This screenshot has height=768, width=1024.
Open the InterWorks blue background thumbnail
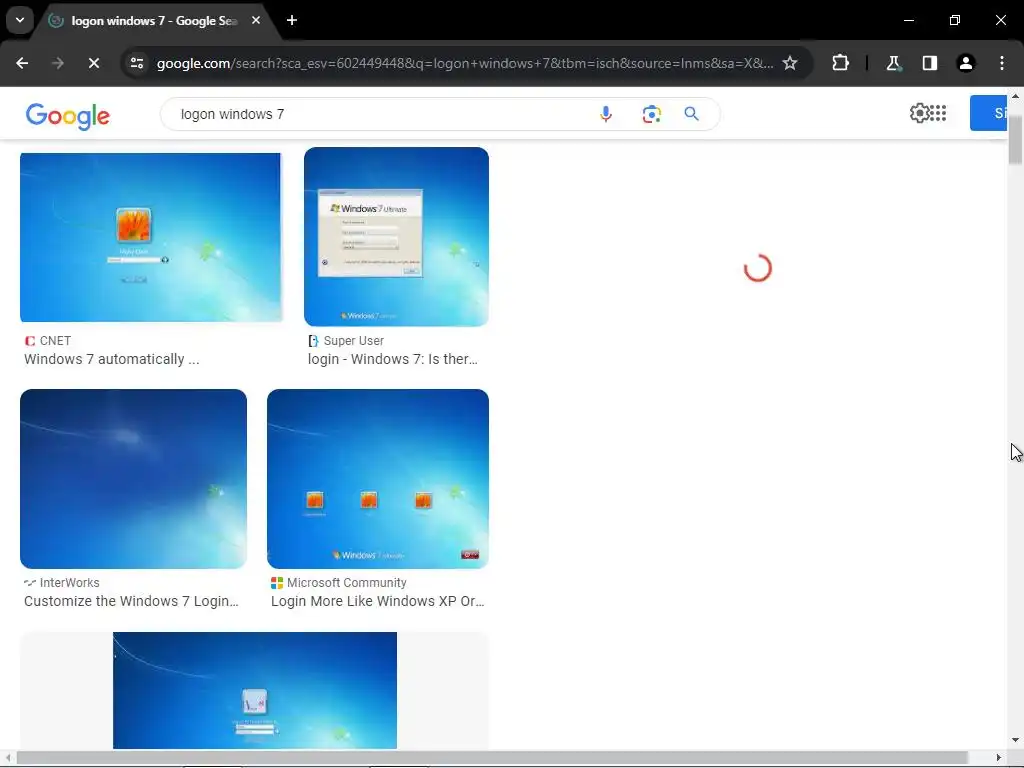point(133,479)
